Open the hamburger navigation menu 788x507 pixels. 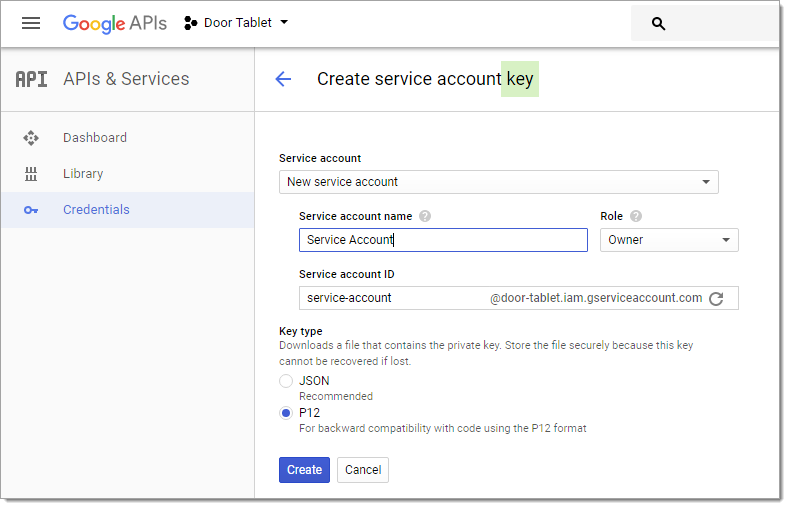pos(31,23)
